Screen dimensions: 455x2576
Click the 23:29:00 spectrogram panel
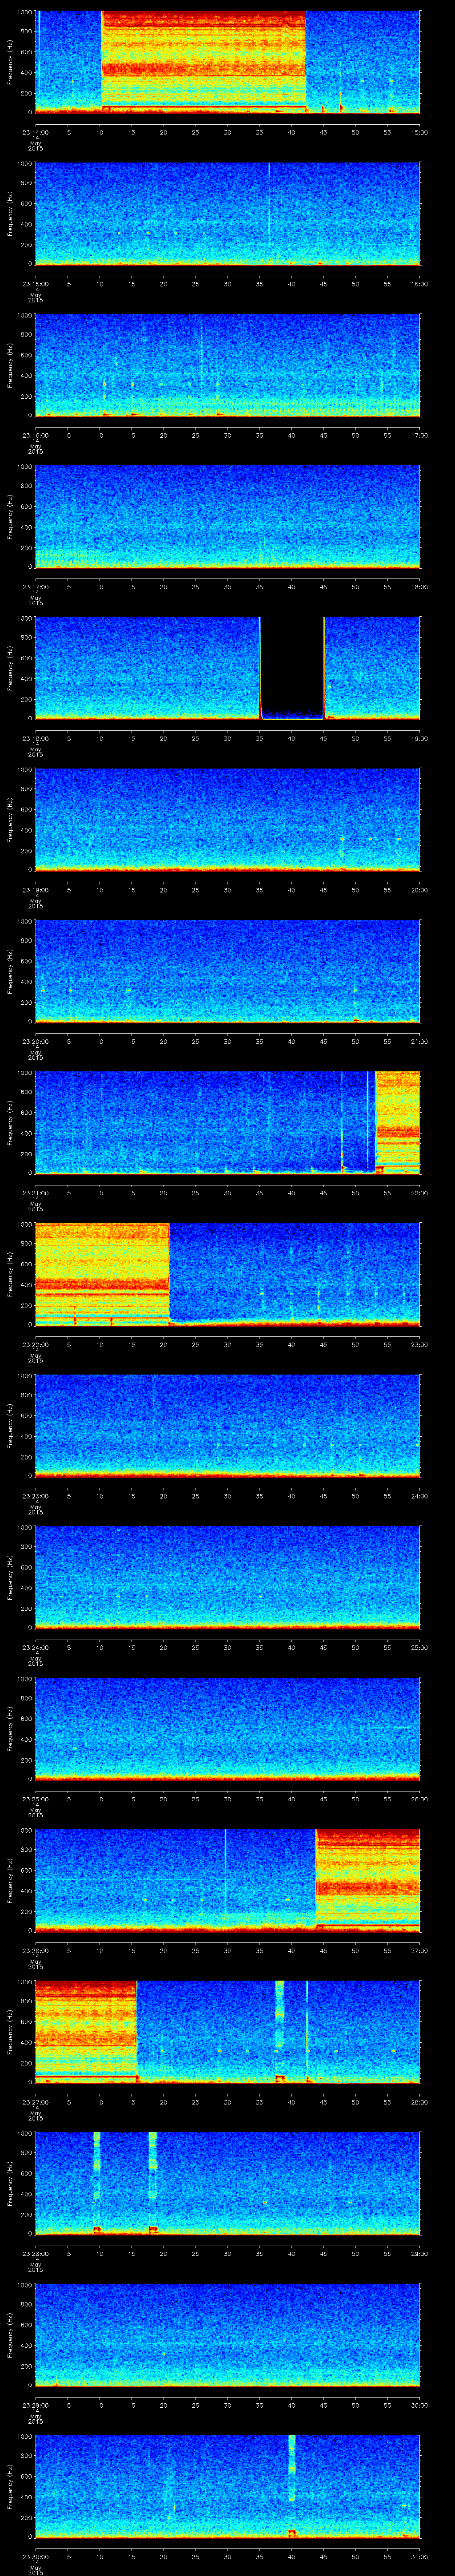pos(228,2334)
